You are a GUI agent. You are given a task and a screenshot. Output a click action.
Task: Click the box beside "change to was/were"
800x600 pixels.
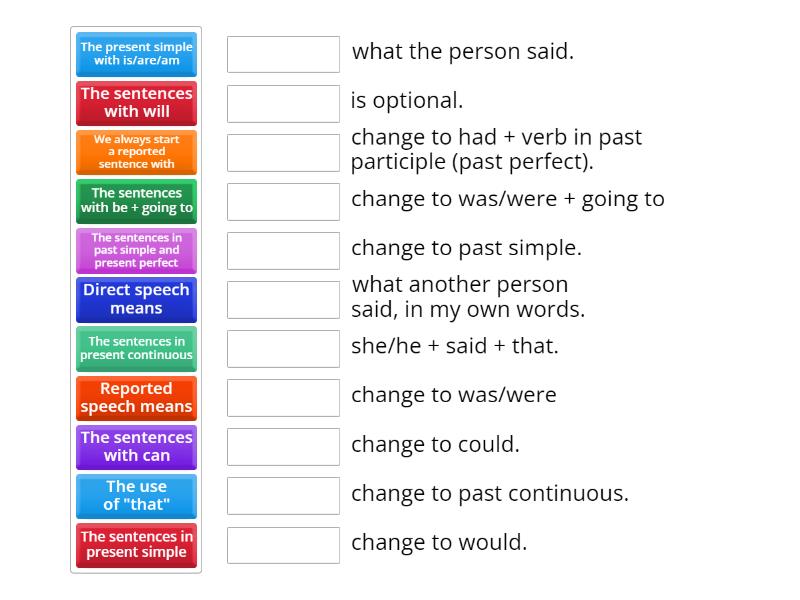tap(283, 397)
